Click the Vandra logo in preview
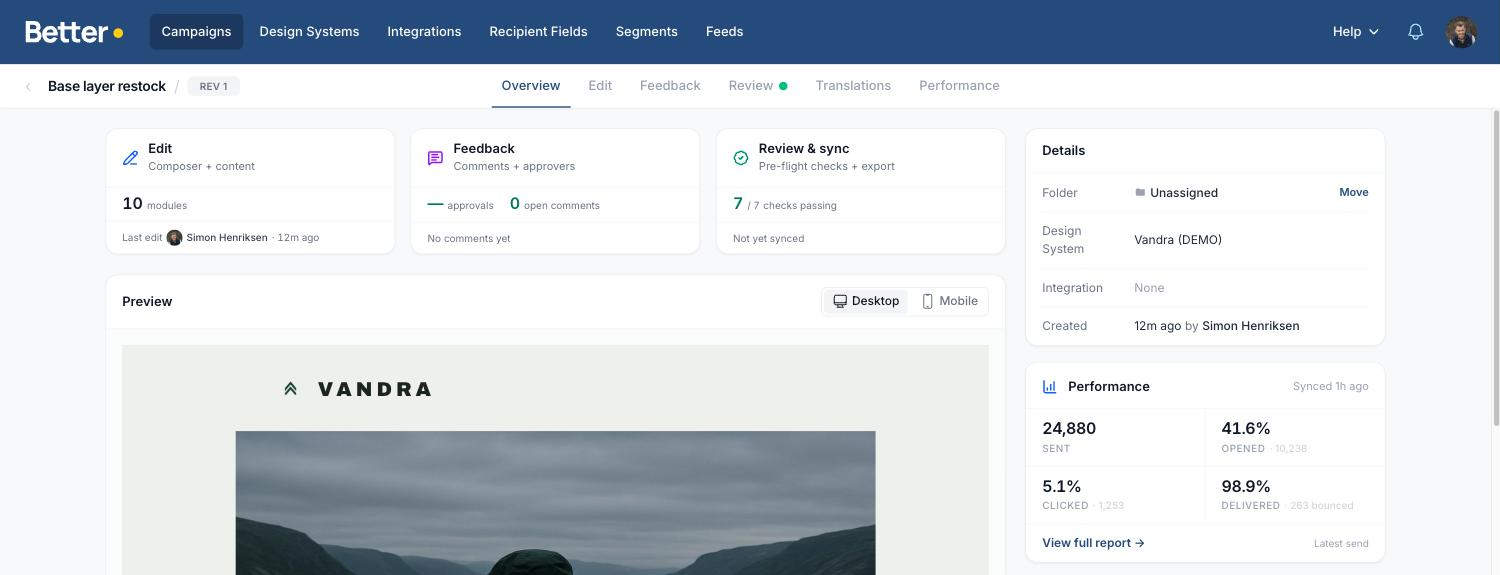This screenshot has width=1500, height=575. click(358, 389)
